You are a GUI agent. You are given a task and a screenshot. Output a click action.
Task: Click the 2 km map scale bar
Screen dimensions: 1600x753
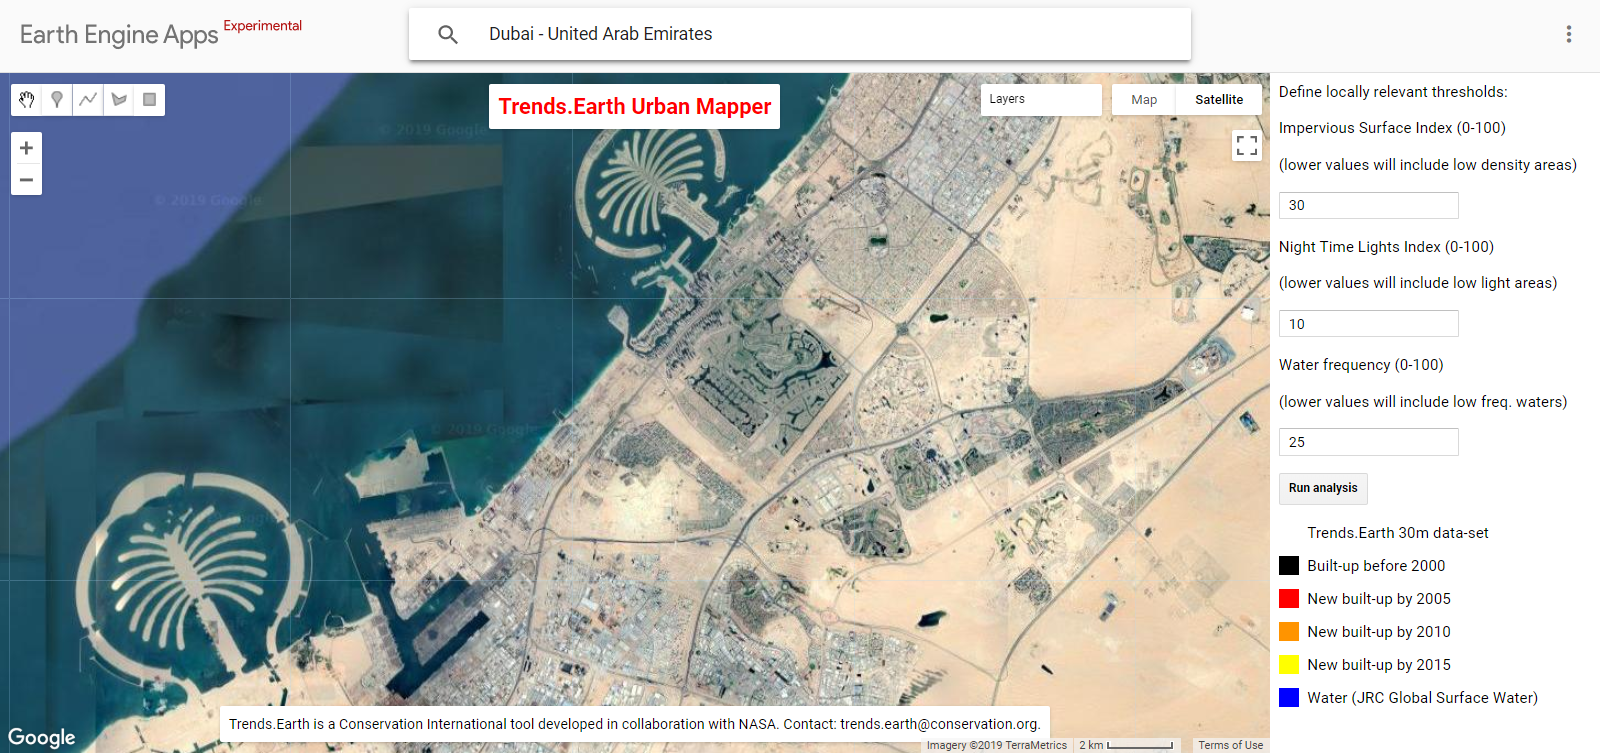tap(1127, 745)
